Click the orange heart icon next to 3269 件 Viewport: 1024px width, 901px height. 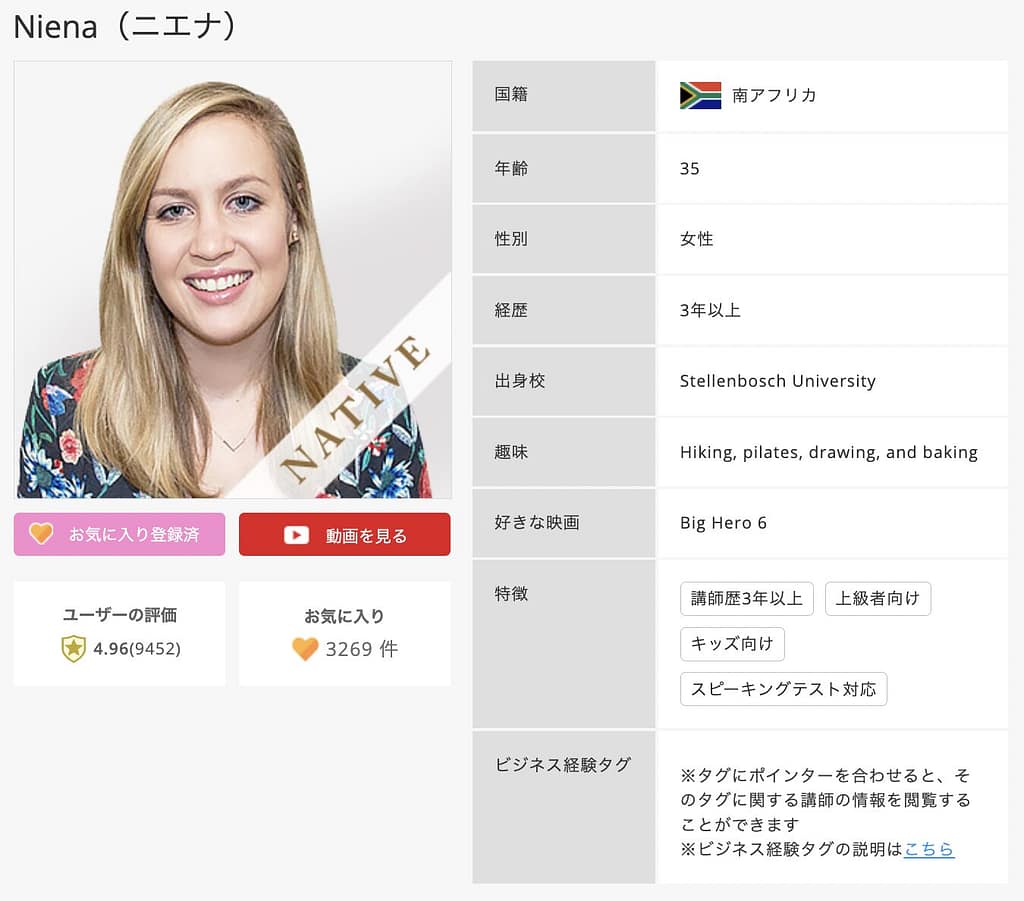pos(305,649)
